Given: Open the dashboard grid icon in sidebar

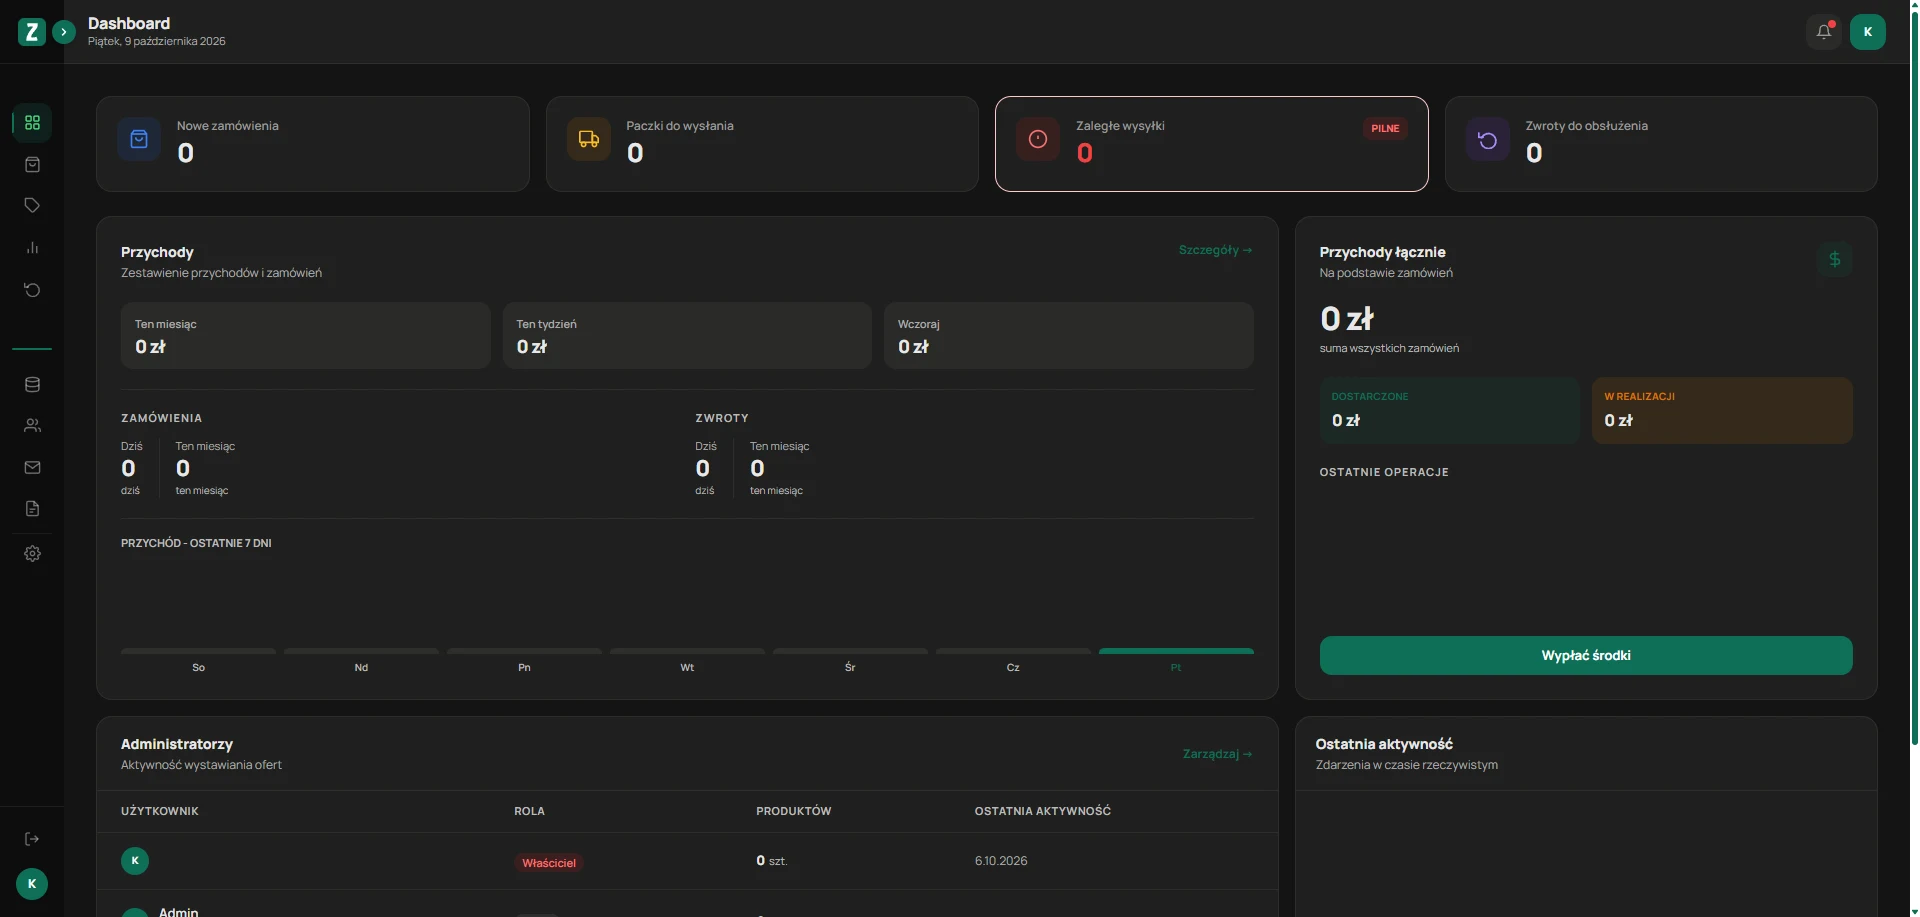Looking at the screenshot, I should pyautogui.click(x=32, y=122).
